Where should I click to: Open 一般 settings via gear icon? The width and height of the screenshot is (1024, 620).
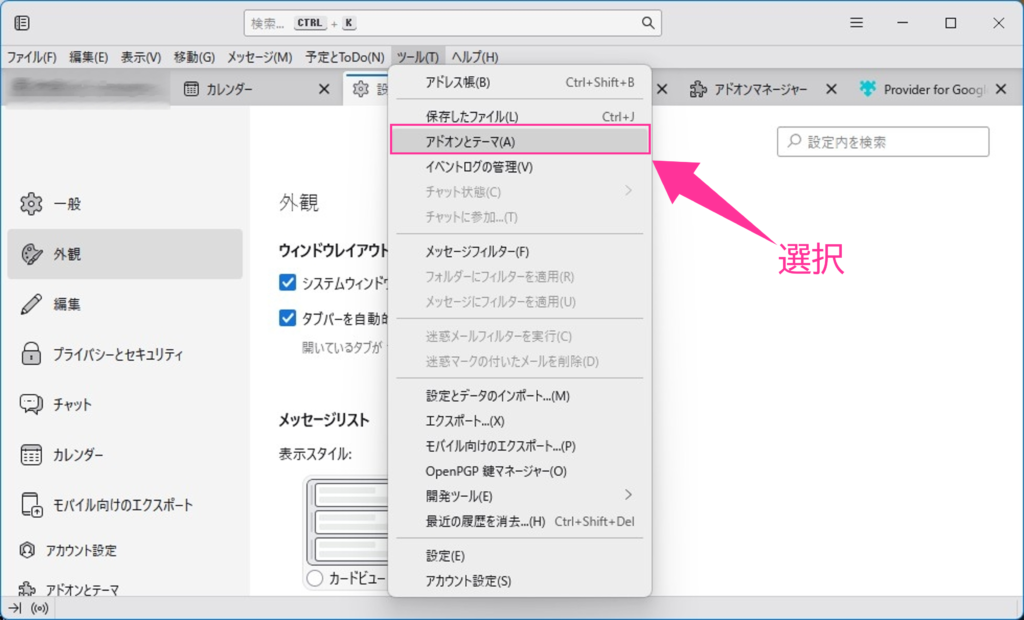point(32,204)
